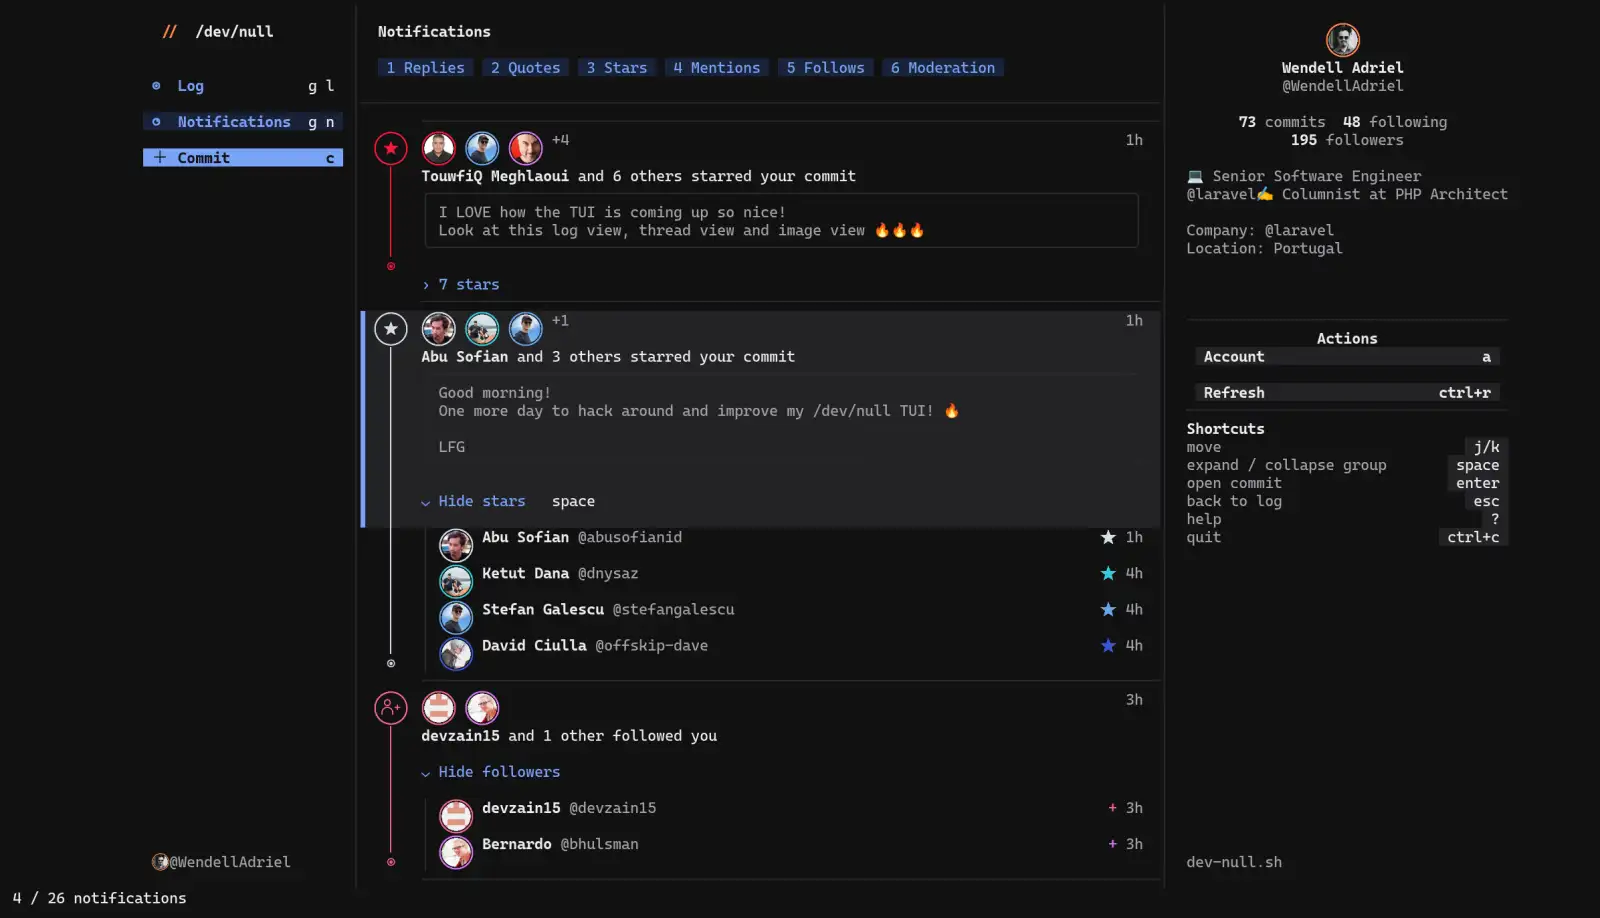Image resolution: width=1600 pixels, height=918 pixels.
Task: Switch to the Mentions tab
Action: pyautogui.click(x=716, y=68)
